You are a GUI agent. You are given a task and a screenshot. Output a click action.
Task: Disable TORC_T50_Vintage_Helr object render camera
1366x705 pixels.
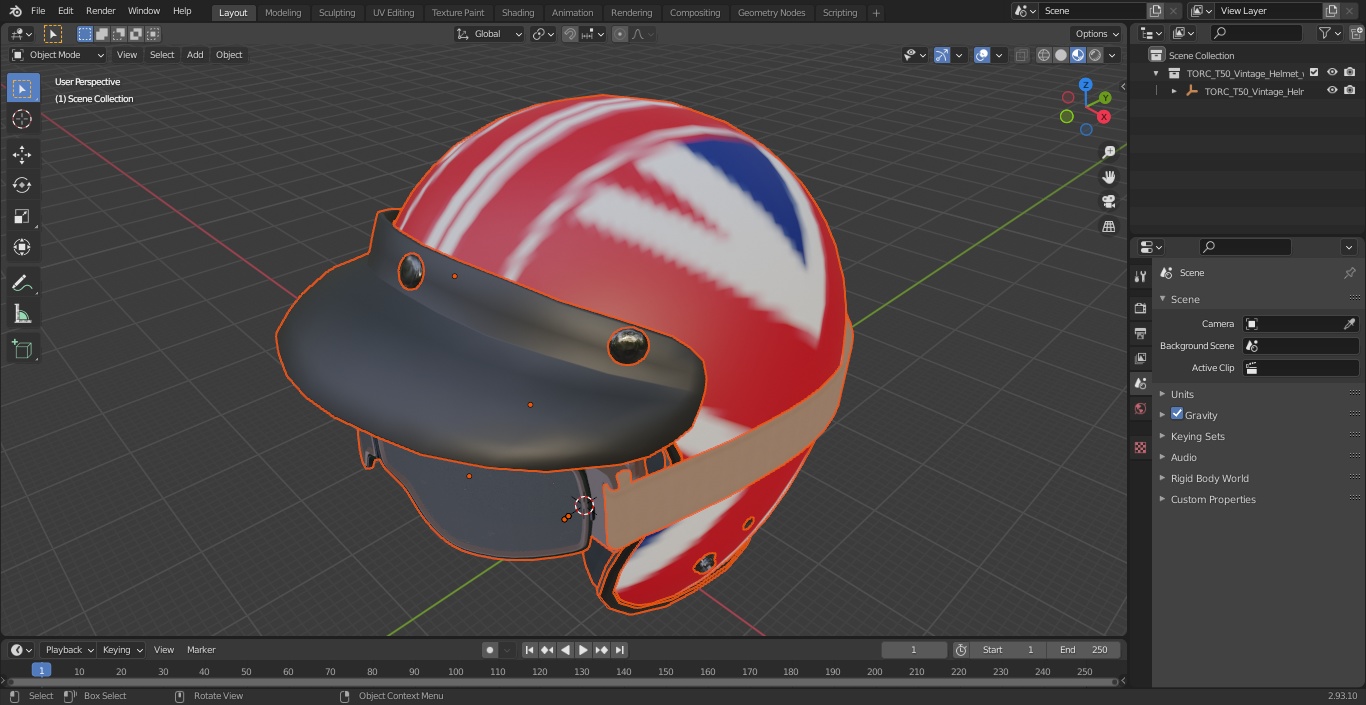(x=1350, y=90)
